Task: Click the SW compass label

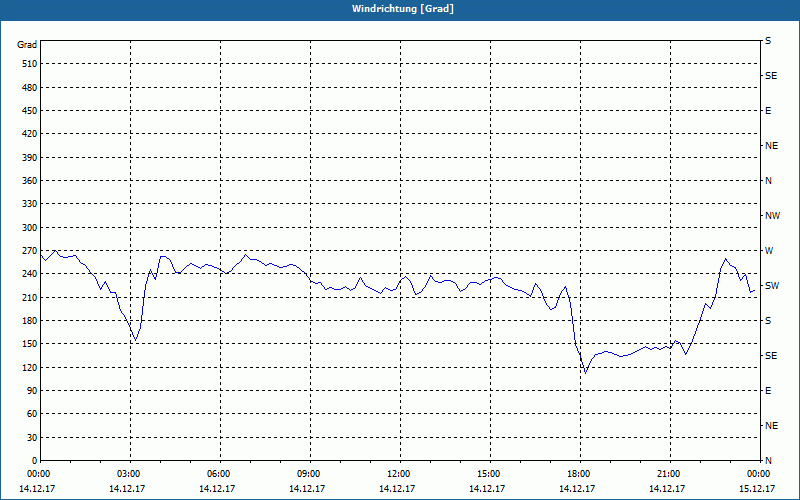Action: click(x=772, y=286)
